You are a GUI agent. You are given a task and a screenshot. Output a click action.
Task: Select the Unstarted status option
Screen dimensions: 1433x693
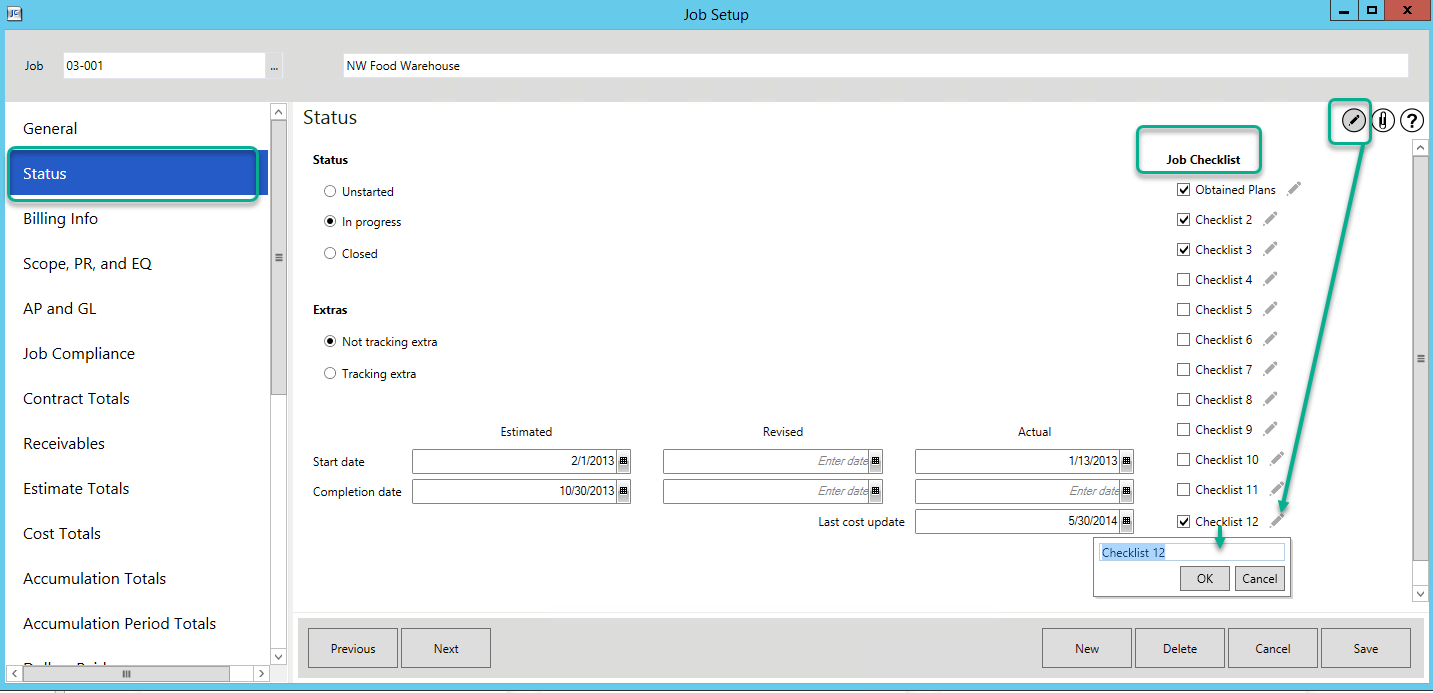pyautogui.click(x=330, y=191)
